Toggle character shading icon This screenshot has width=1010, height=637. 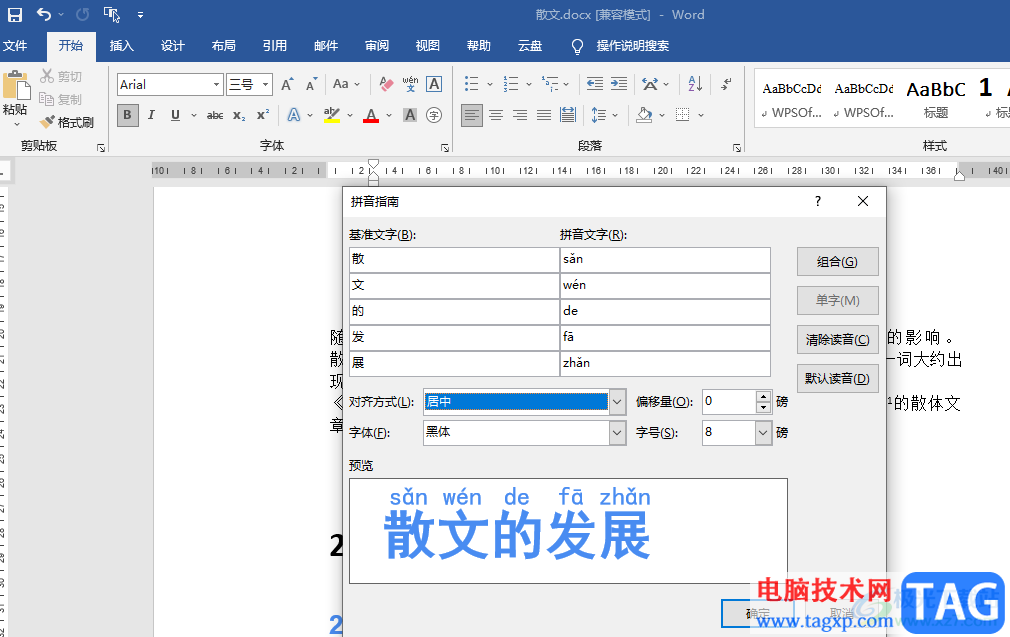coord(410,115)
